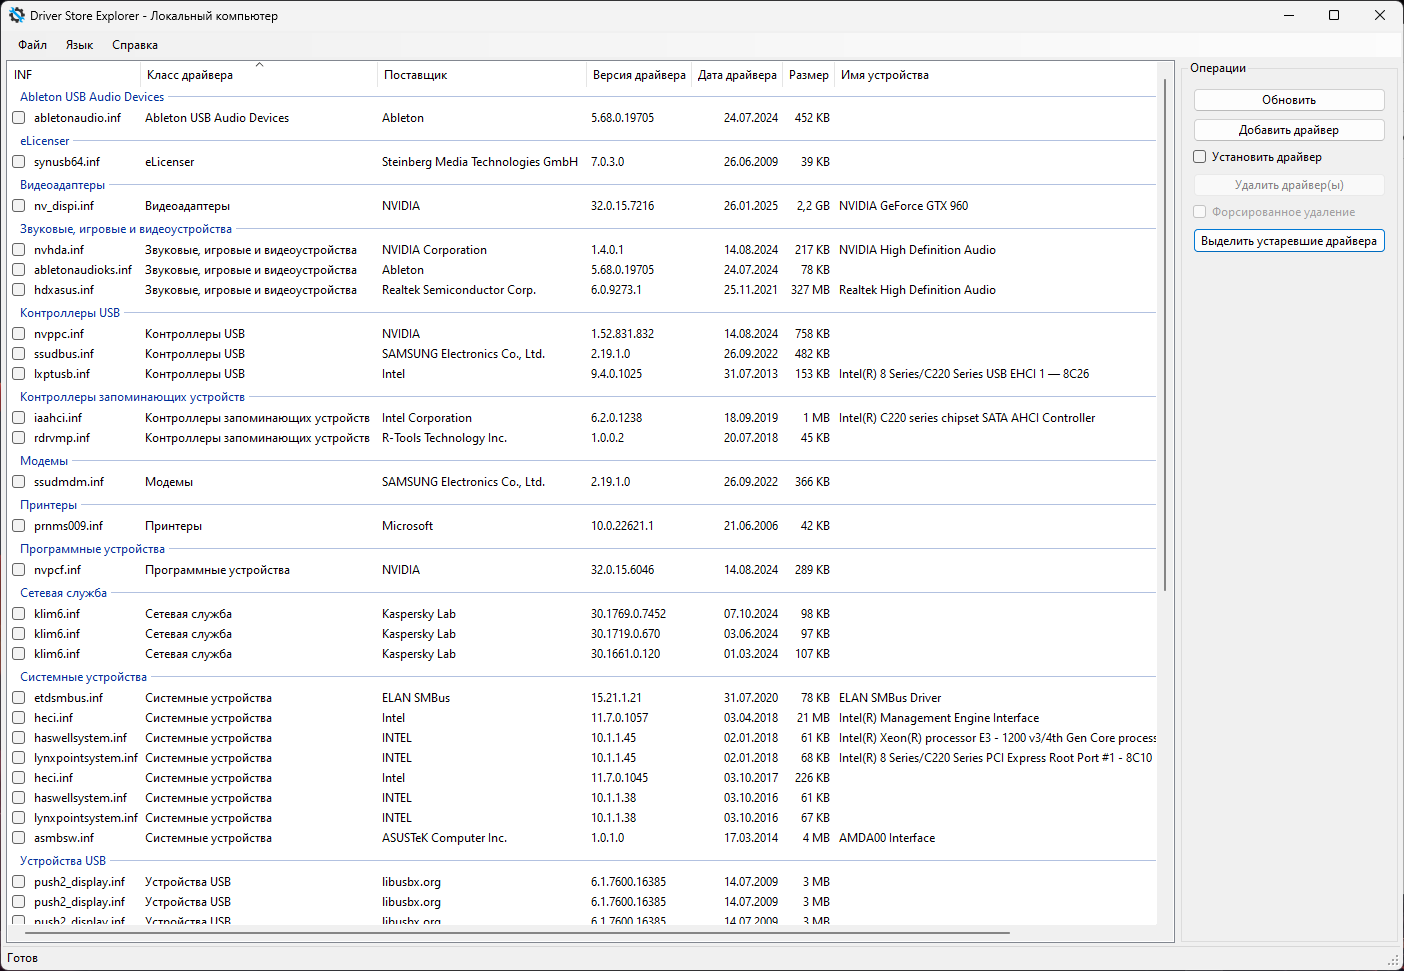1404x971 pixels.
Task: Sort by Размер column header
Action: tap(808, 75)
